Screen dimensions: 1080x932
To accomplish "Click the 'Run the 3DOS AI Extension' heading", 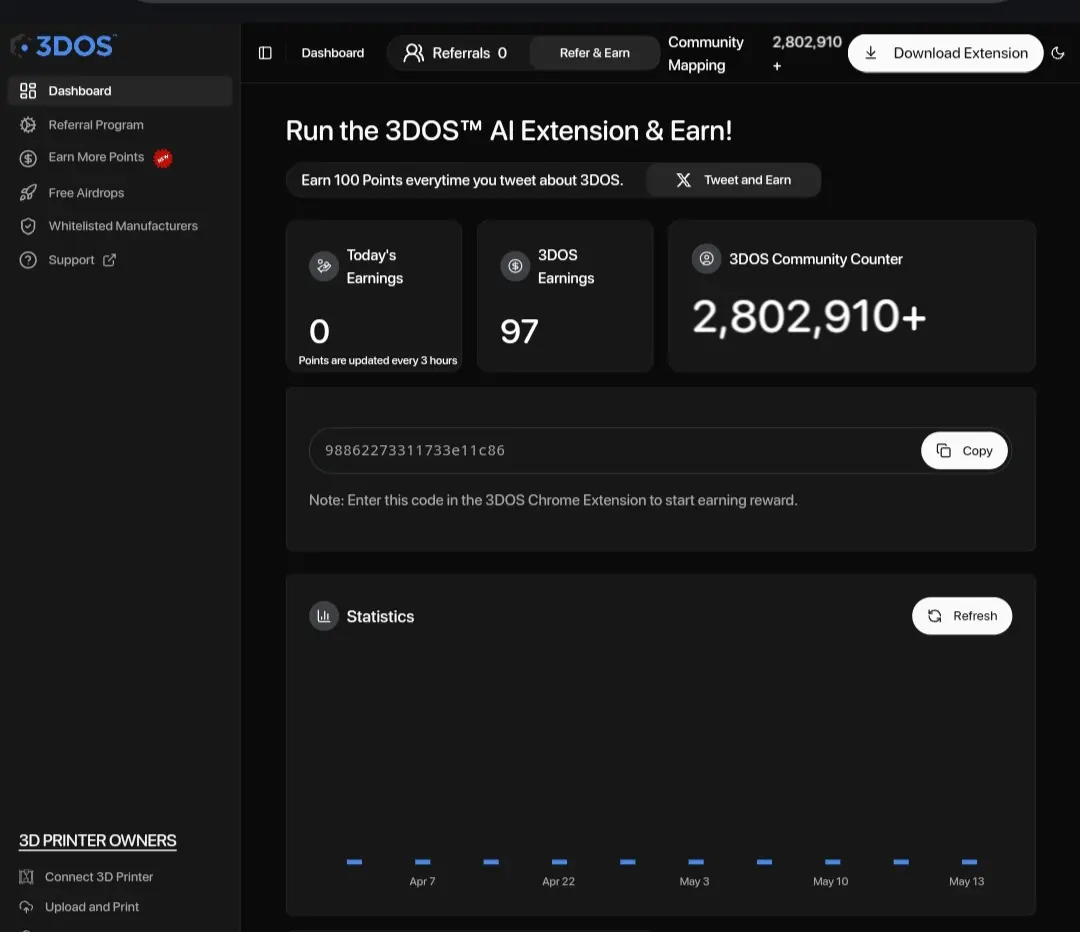I will 509,131.
